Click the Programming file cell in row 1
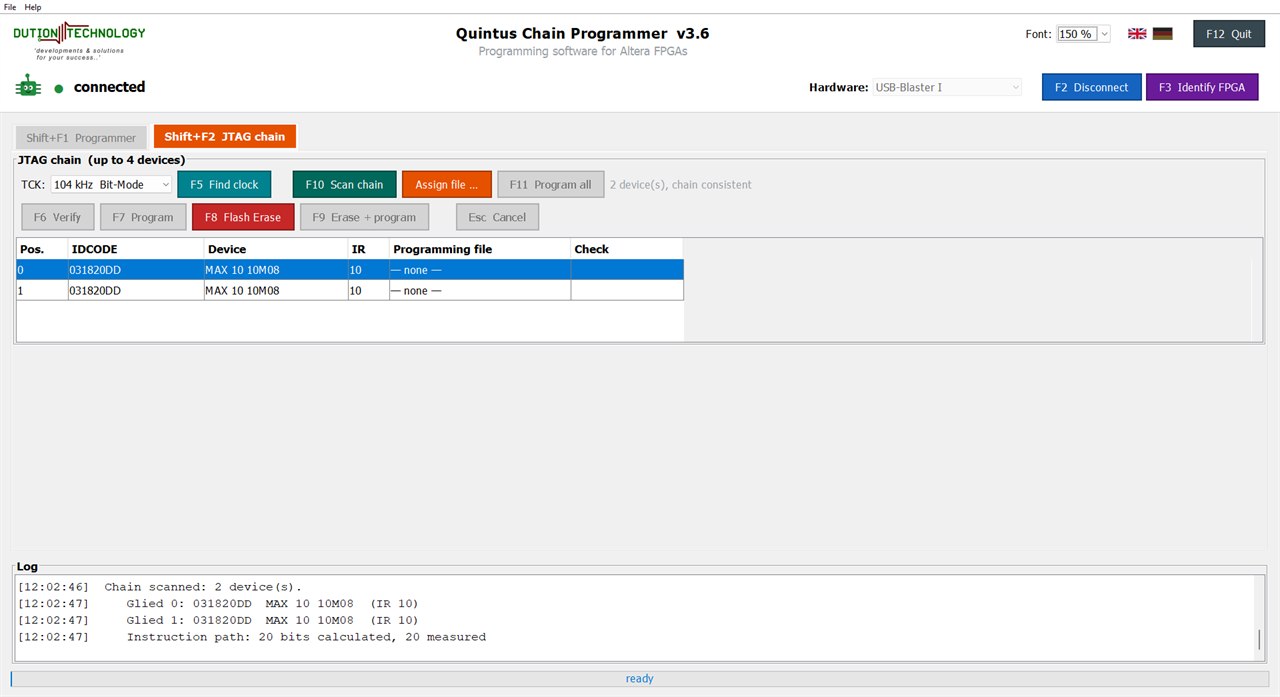 point(480,290)
